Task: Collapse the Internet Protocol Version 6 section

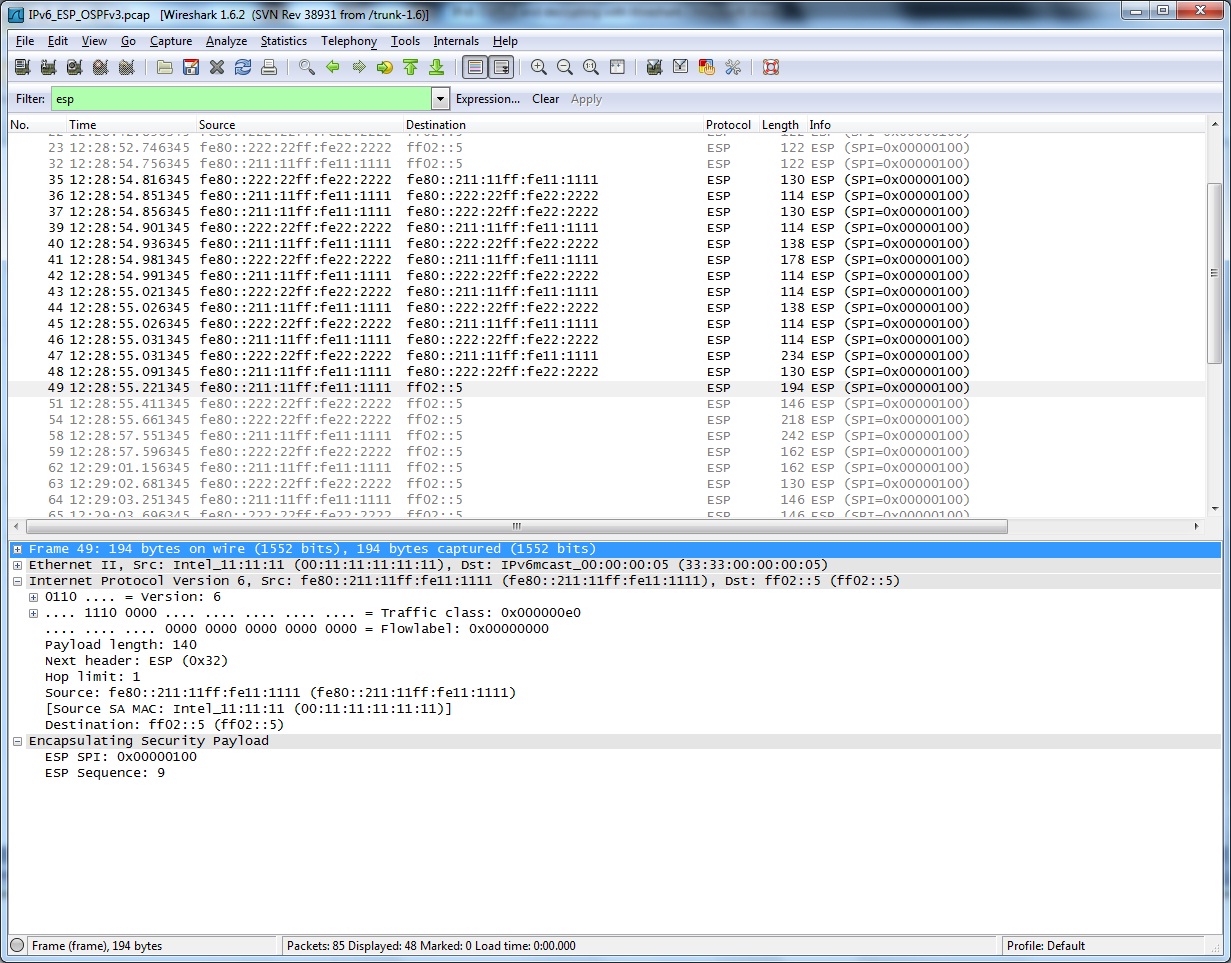Action: click(17, 580)
